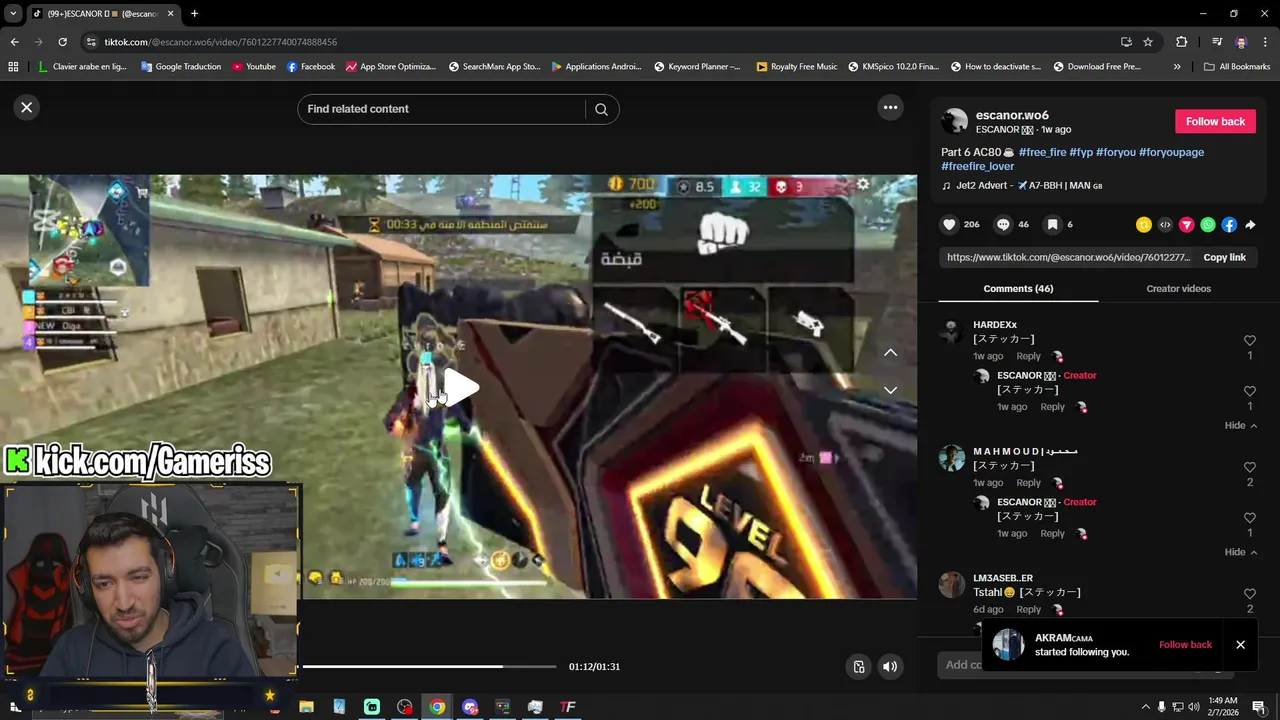
Task: Open comments via speech bubble icon
Action: click(x=1003, y=225)
